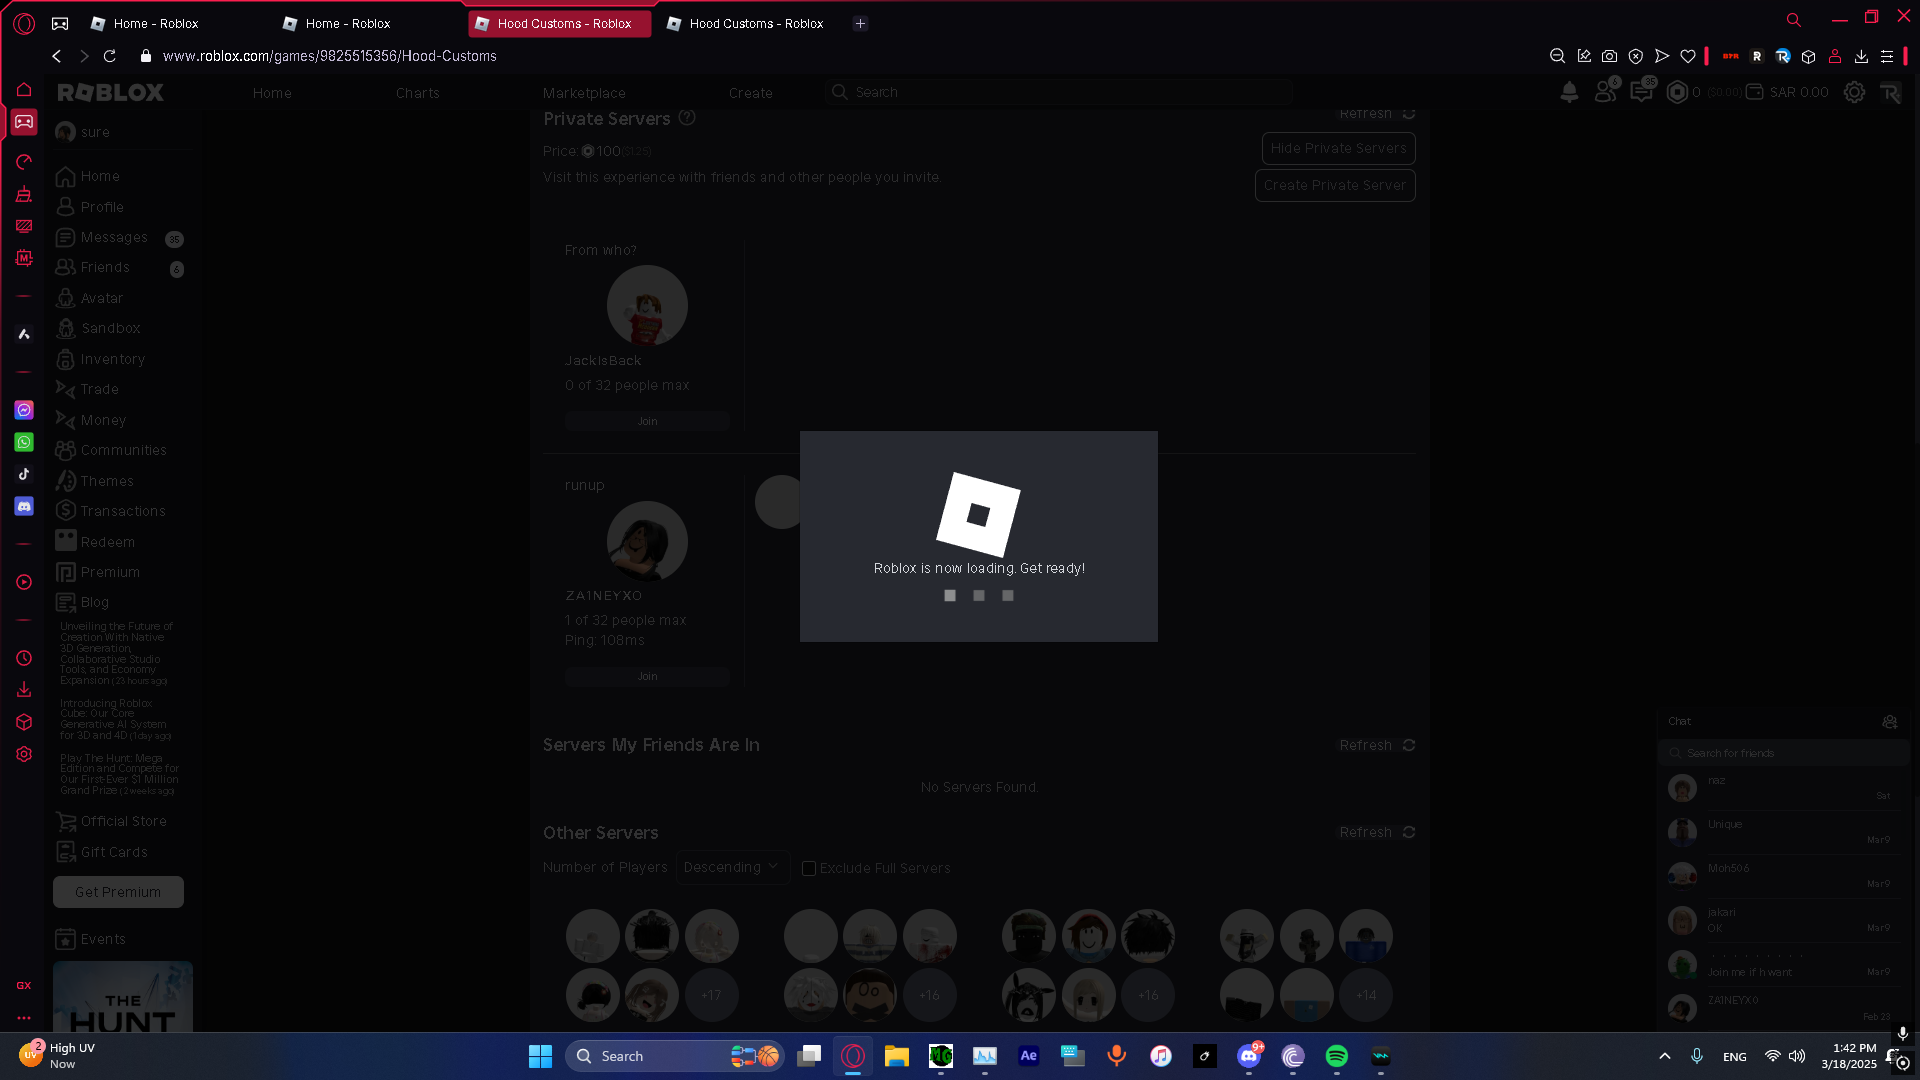Image resolution: width=1920 pixels, height=1080 pixels.
Task: Join ZAINEYXO's private server
Action: tap(647, 676)
